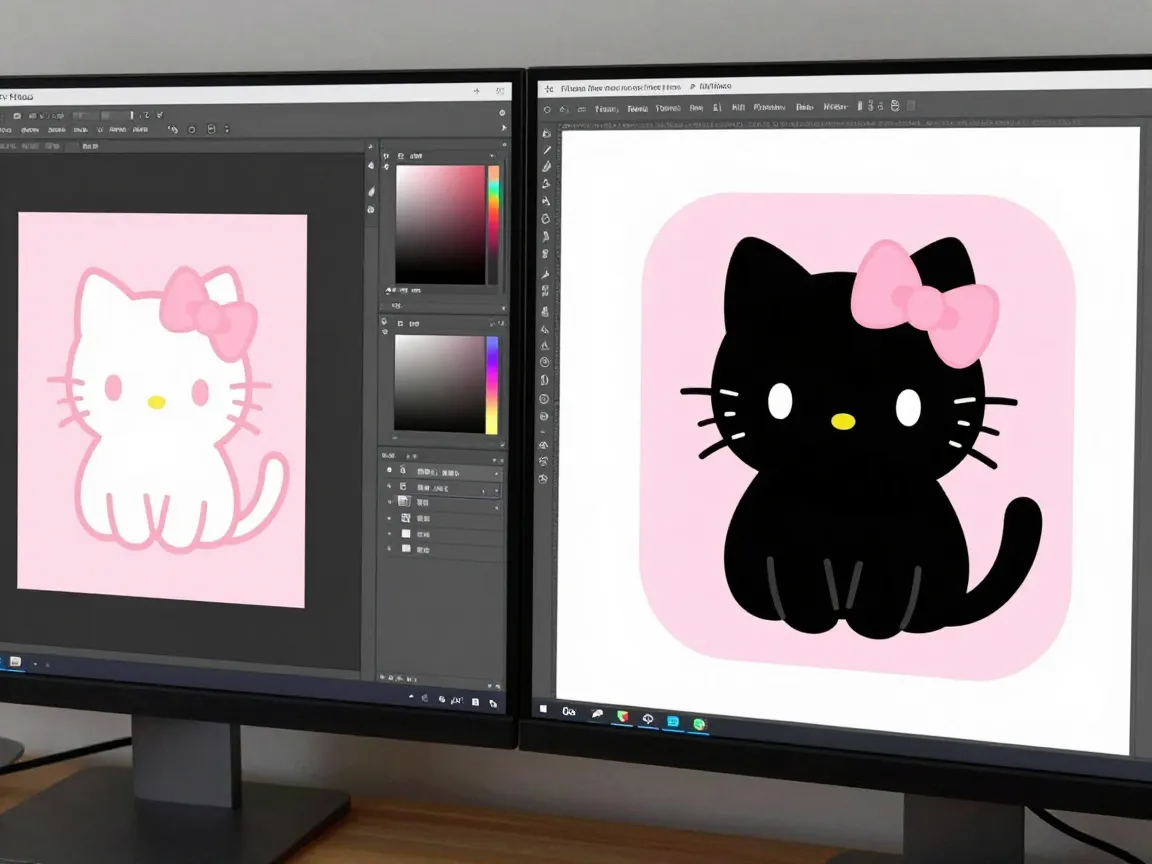Image resolution: width=1152 pixels, height=864 pixels.
Task: Click the small arrow icon below the left monitor's gear
Action: pos(503,128)
